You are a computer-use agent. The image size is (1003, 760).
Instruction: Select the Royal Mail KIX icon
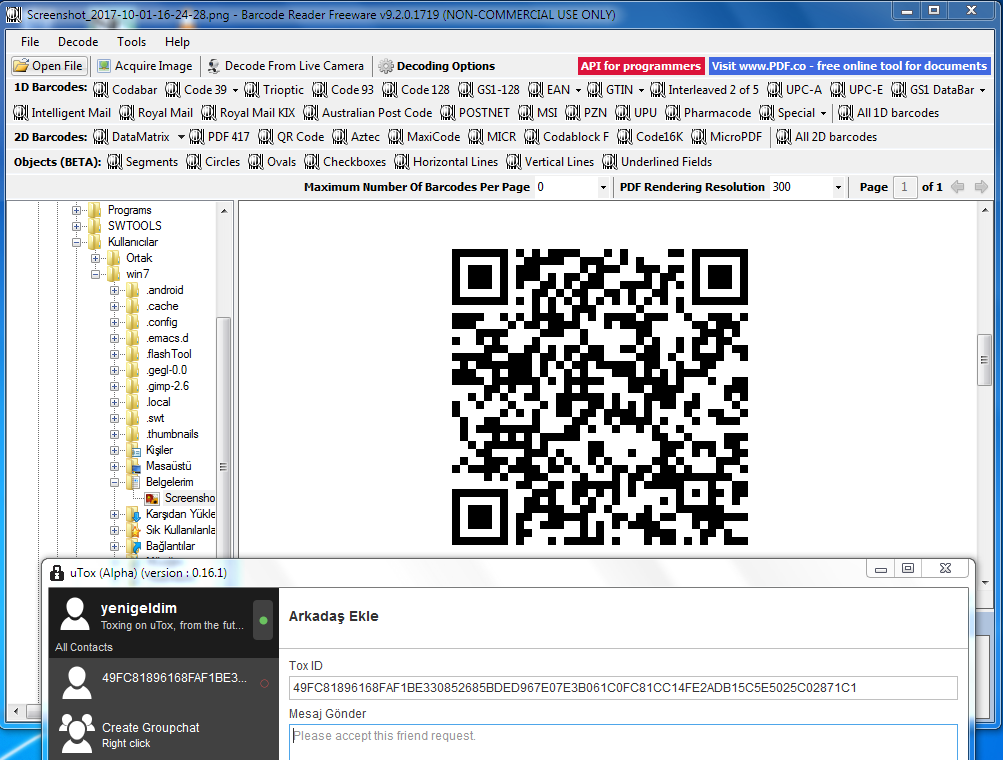pyautogui.click(x=209, y=113)
